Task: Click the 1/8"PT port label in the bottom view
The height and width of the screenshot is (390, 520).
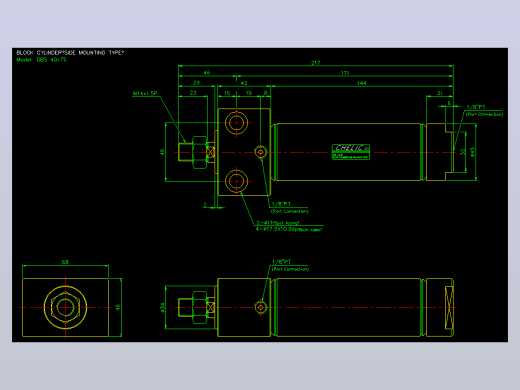Action: pyautogui.click(x=282, y=262)
